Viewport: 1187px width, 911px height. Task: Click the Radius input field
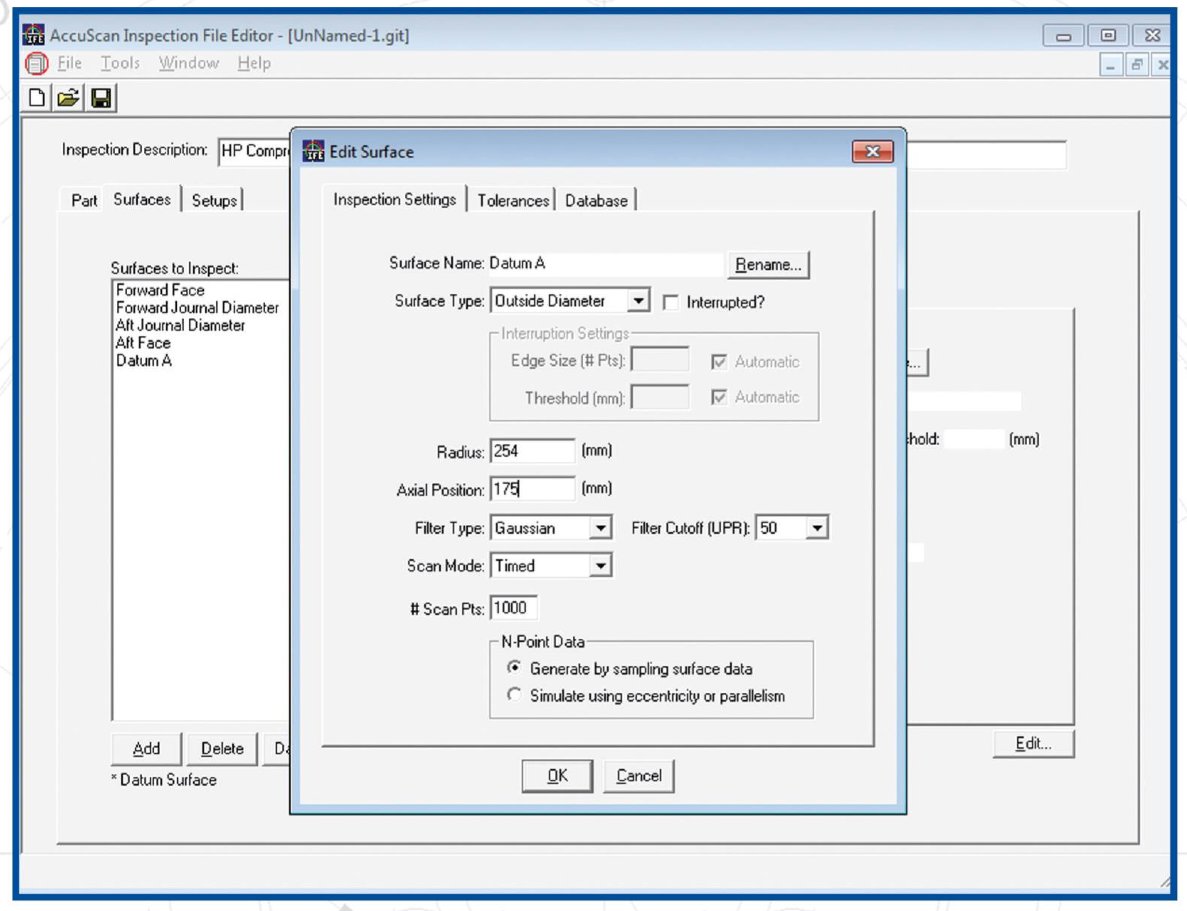click(532, 451)
